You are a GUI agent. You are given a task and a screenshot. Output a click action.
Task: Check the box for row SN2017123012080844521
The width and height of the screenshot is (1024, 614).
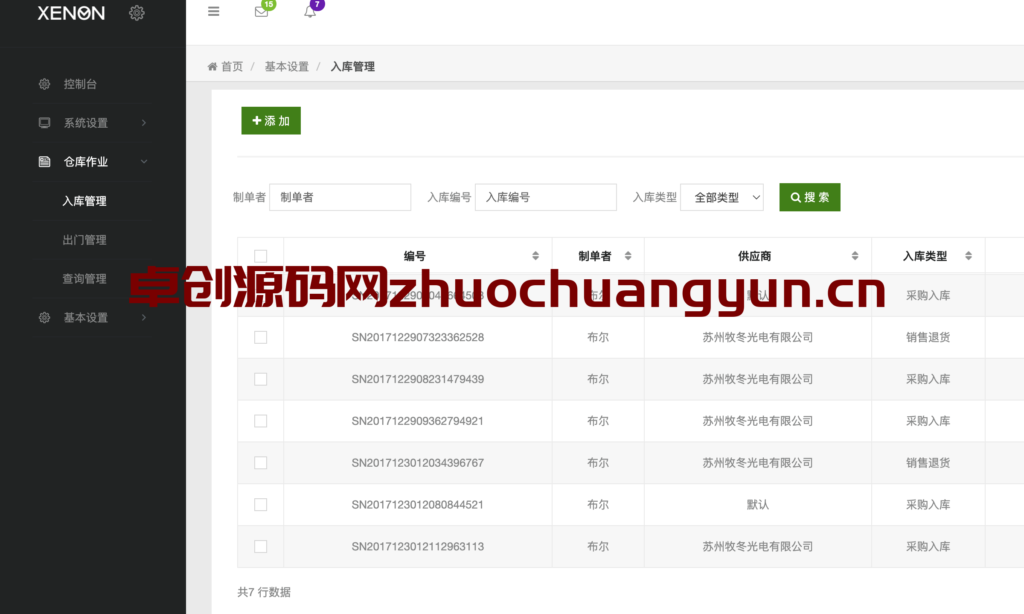coord(261,504)
